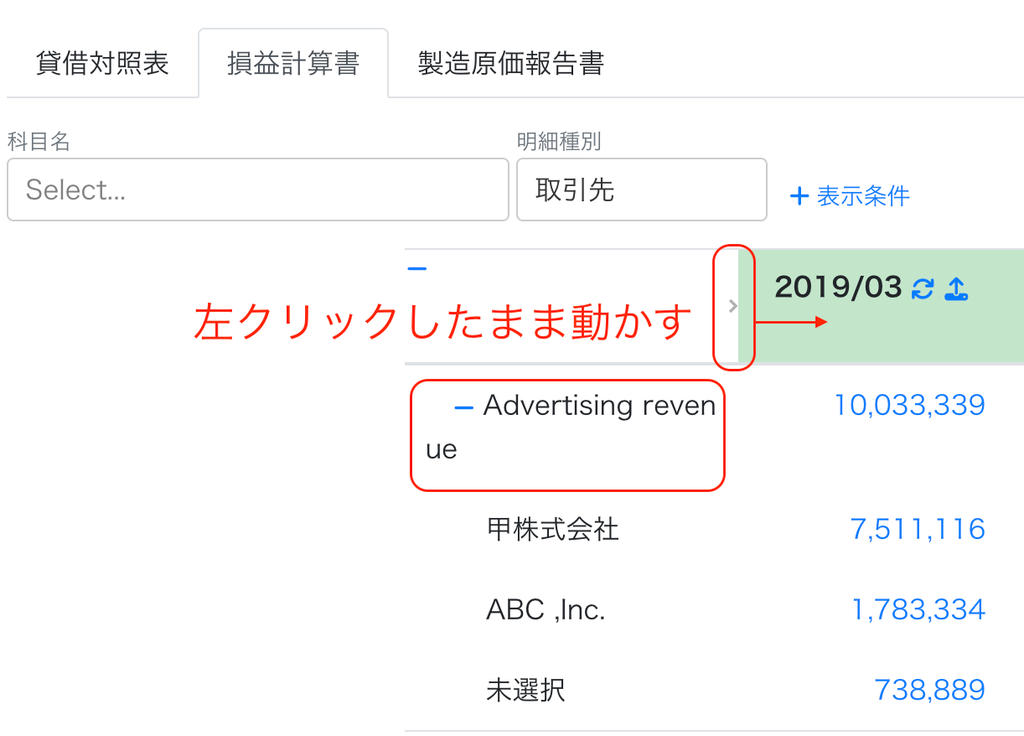The image size is (1024, 736).
Task: Open the 科目名 Select dropdown
Action: [258, 189]
